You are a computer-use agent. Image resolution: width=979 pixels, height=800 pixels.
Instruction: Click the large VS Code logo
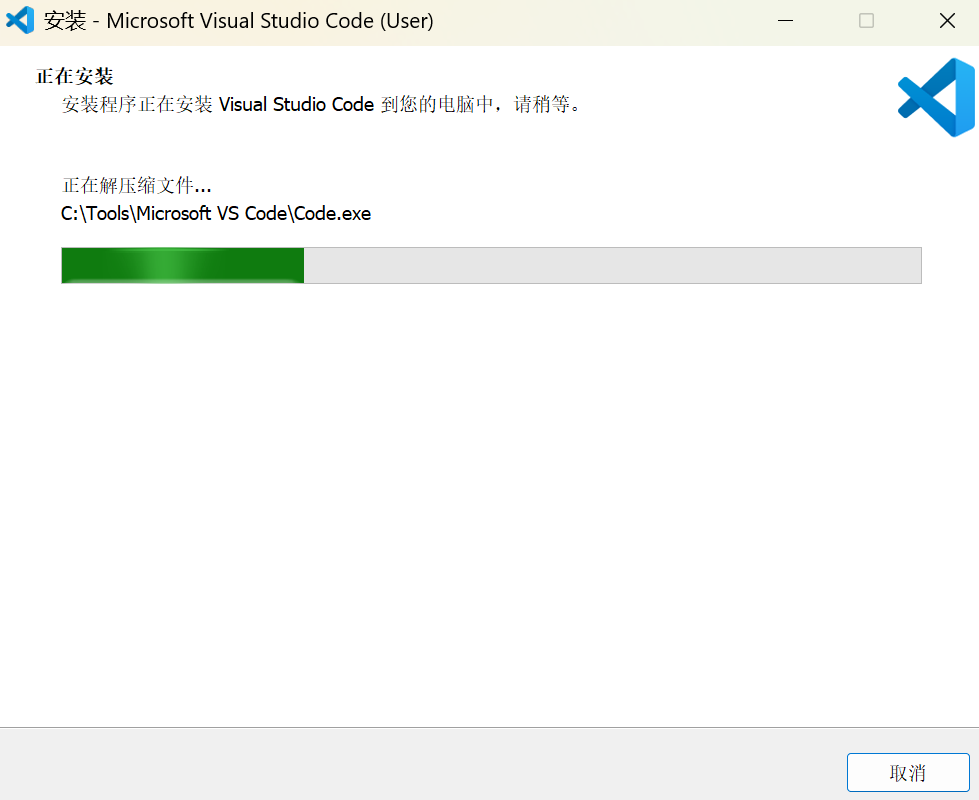tap(936, 97)
